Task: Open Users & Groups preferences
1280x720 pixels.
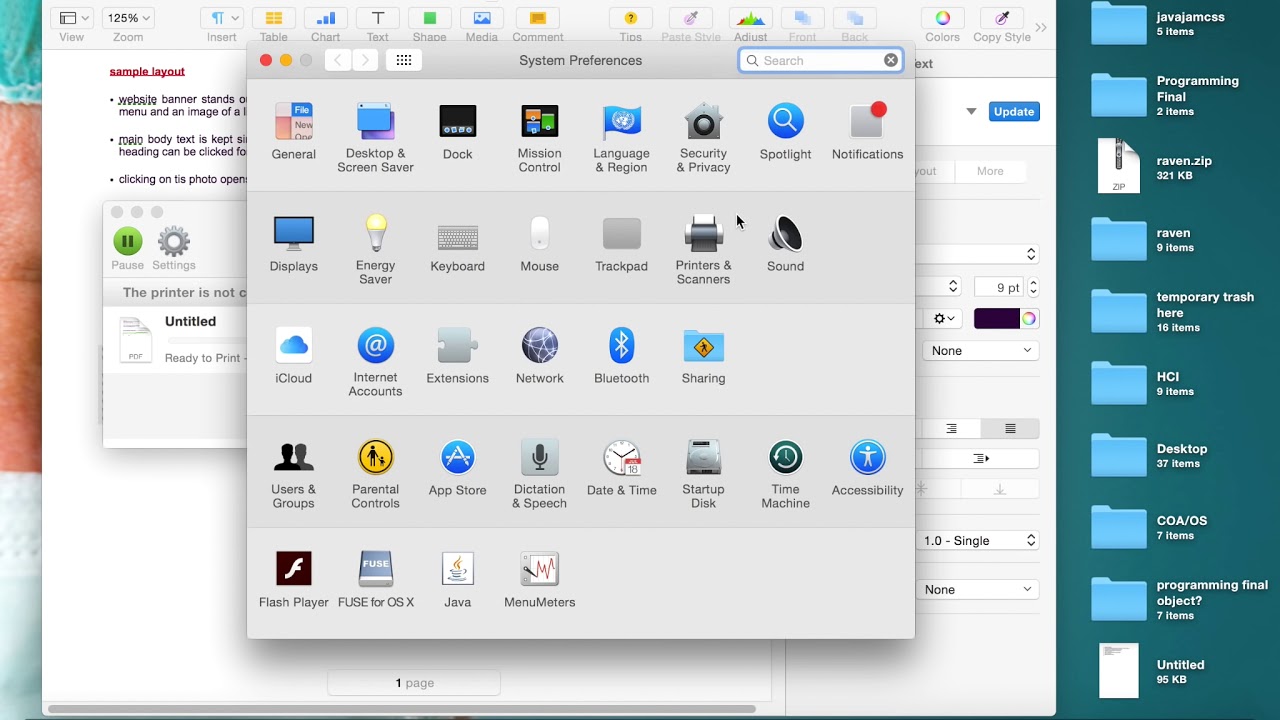Action: (x=294, y=473)
